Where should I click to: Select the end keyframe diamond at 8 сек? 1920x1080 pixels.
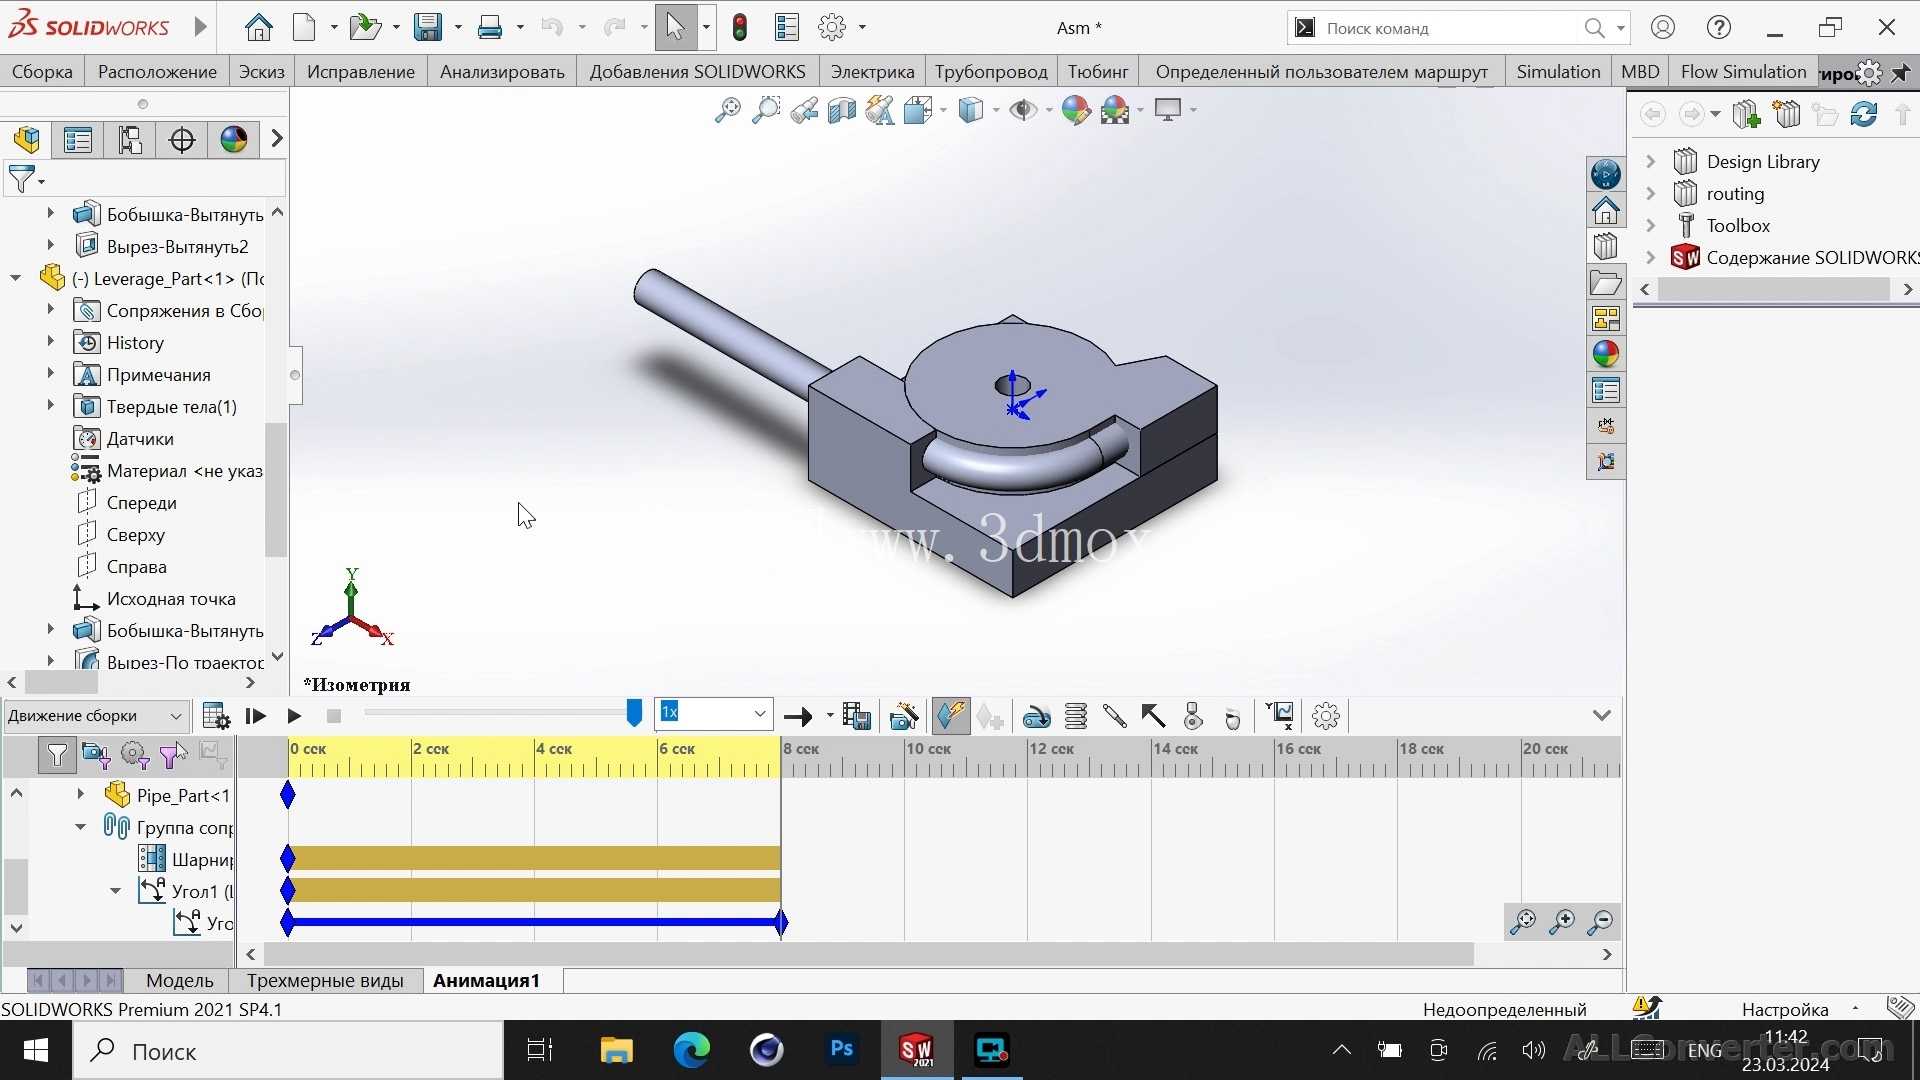[x=782, y=922]
